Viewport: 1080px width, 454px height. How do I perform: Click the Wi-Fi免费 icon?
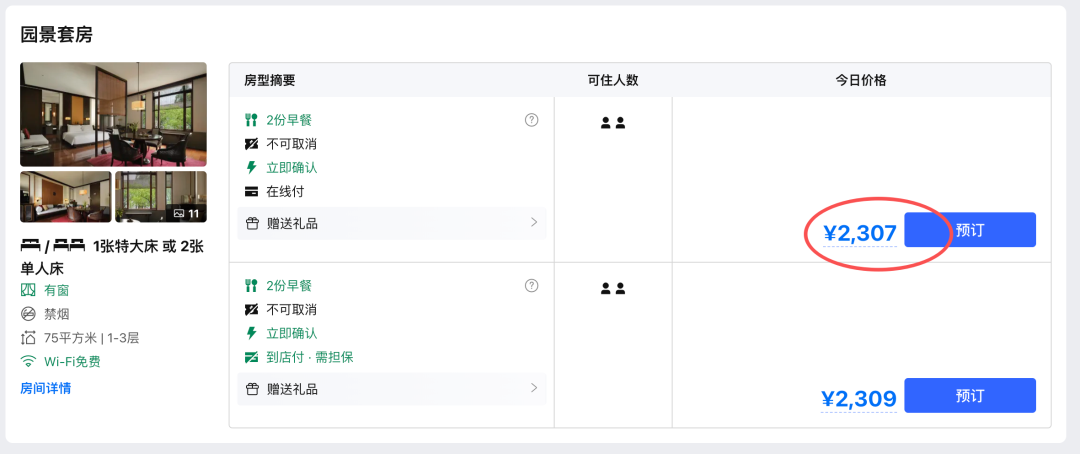28,362
